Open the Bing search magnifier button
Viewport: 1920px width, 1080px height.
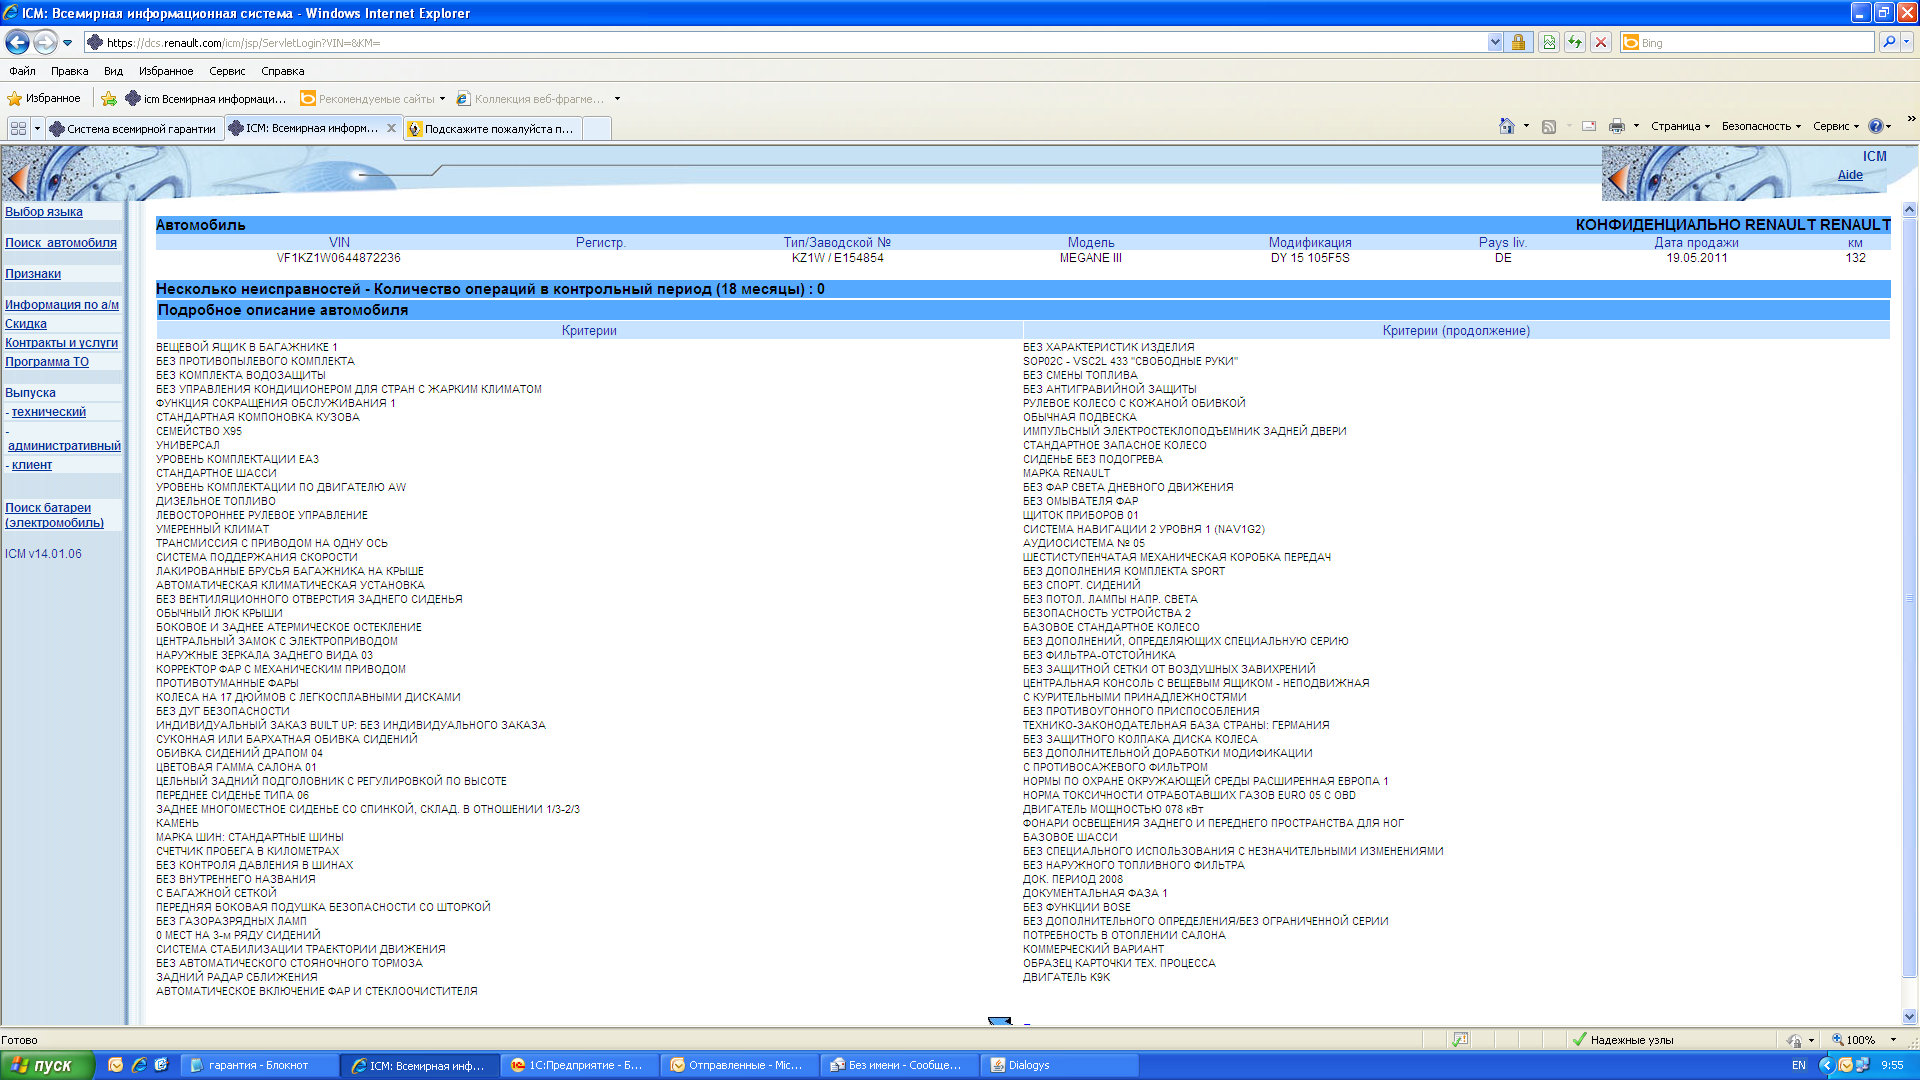tap(1888, 42)
